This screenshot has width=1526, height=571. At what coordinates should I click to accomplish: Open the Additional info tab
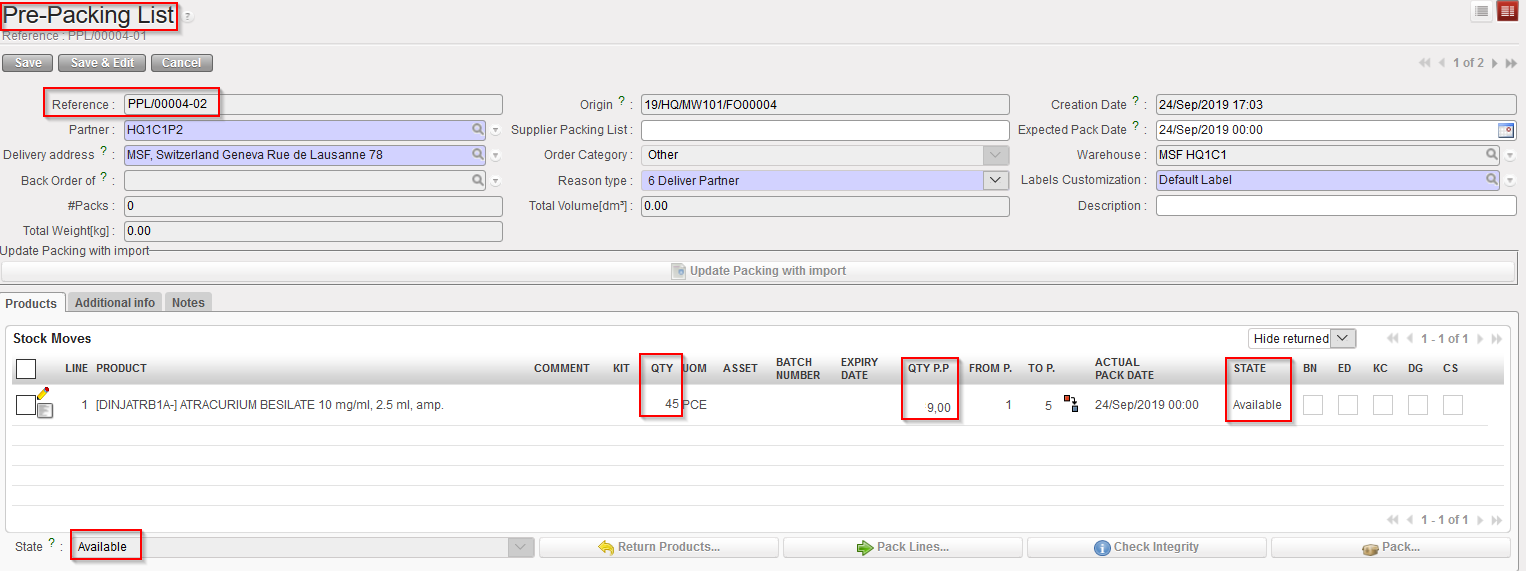[115, 302]
